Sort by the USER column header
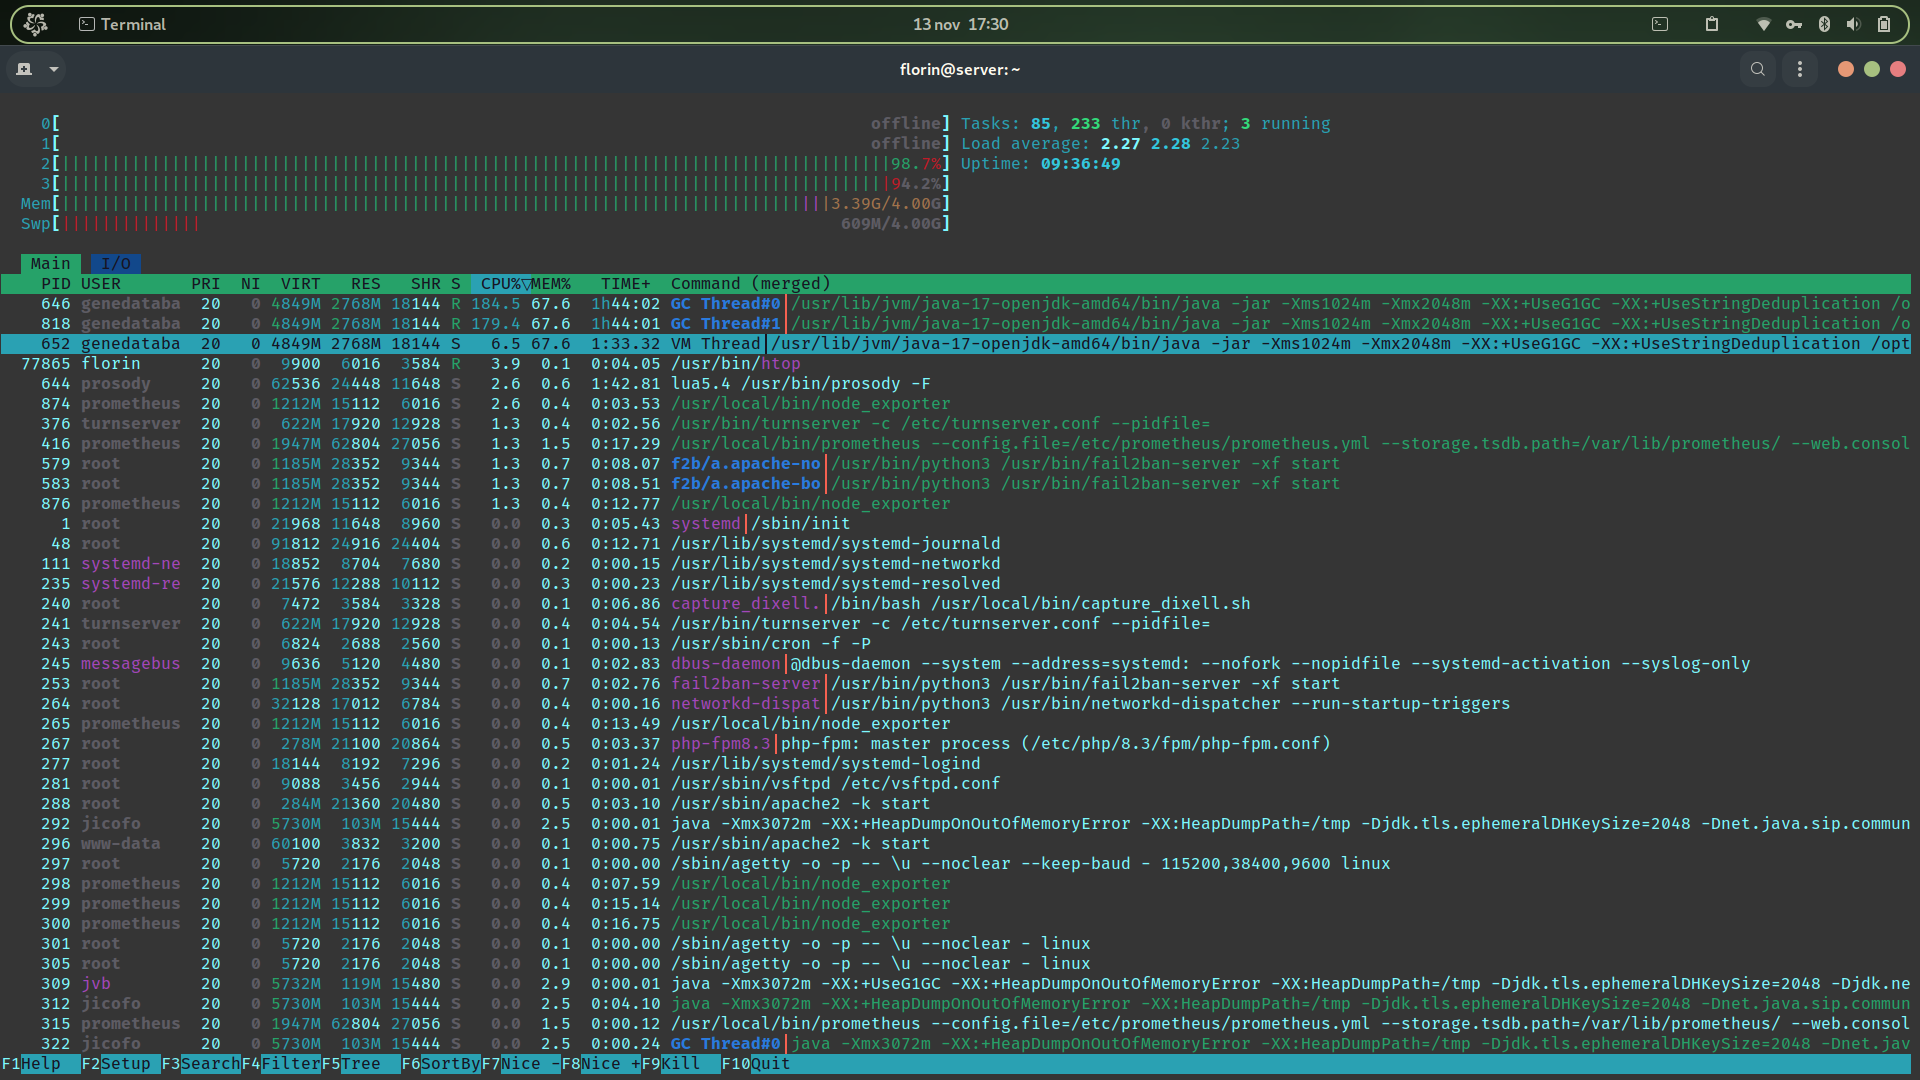The height and width of the screenshot is (1080, 1920). click(101, 284)
